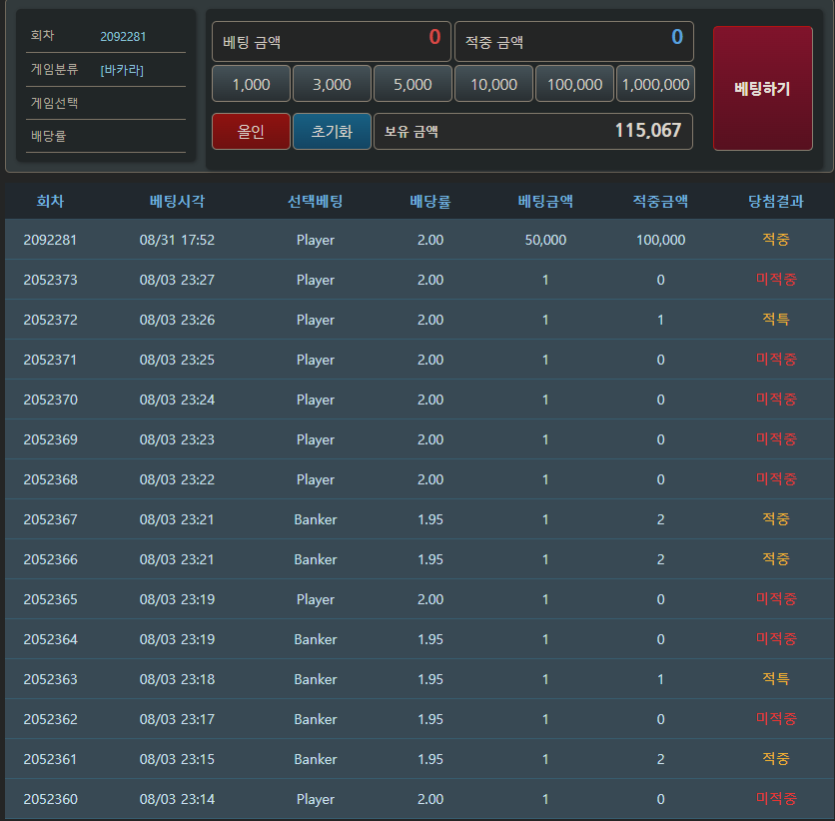This screenshot has width=835, height=821.
Task: Select table row with round 2092281
Action: click(x=420, y=240)
